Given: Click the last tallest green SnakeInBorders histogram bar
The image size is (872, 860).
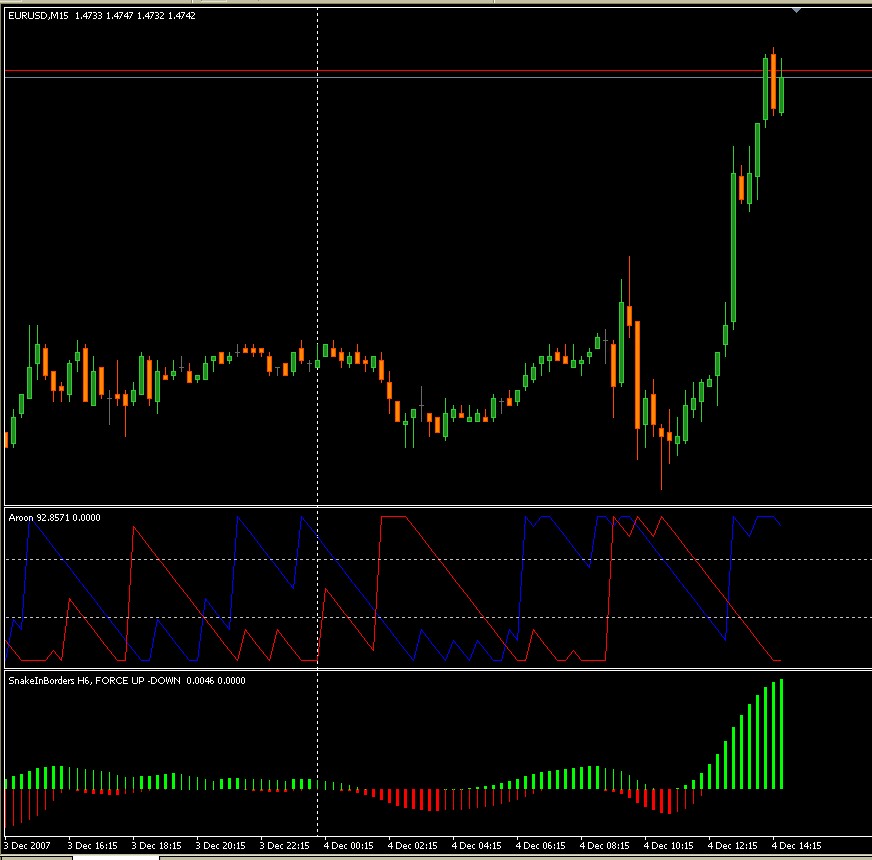Looking at the screenshot, I should click(781, 734).
